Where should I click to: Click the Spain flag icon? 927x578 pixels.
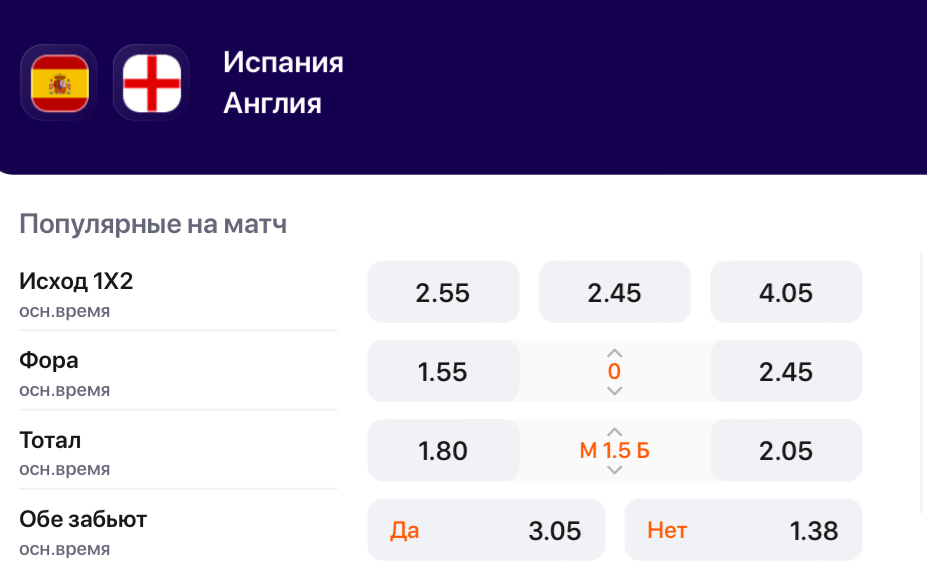click(x=59, y=82)
